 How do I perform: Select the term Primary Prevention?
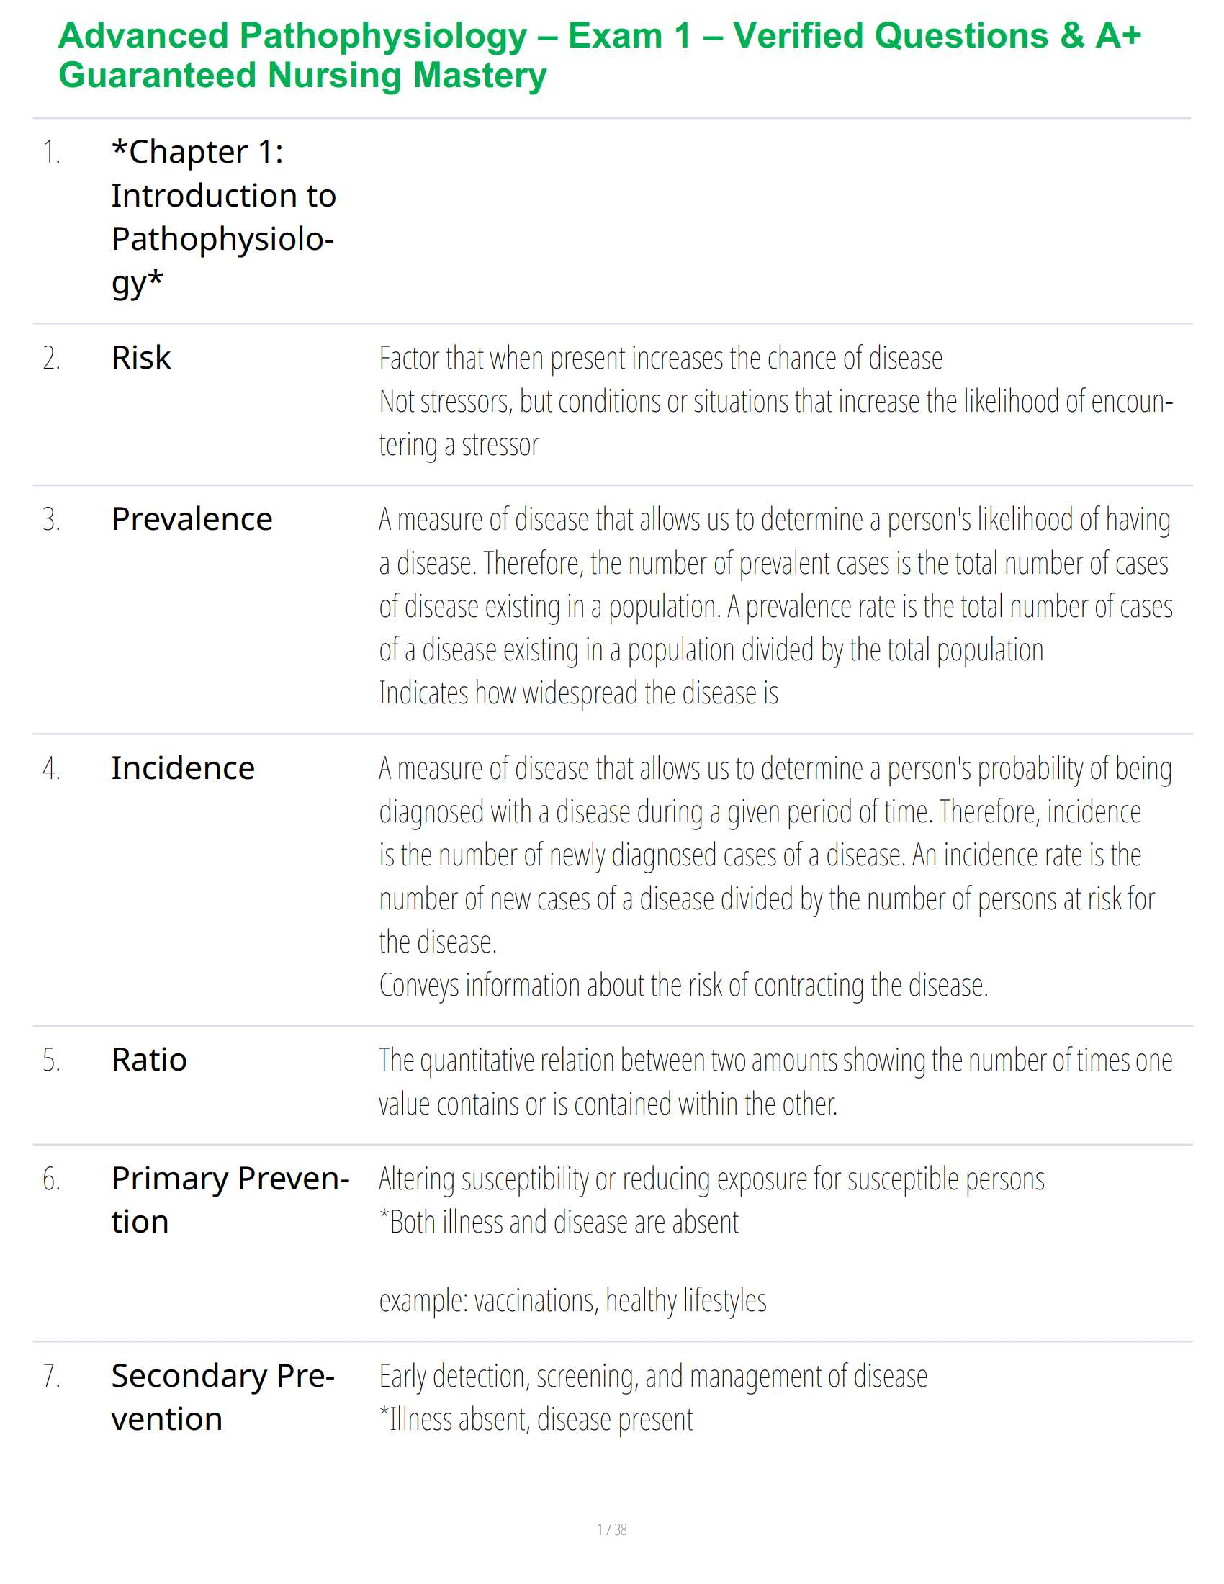click(229, 1200)
